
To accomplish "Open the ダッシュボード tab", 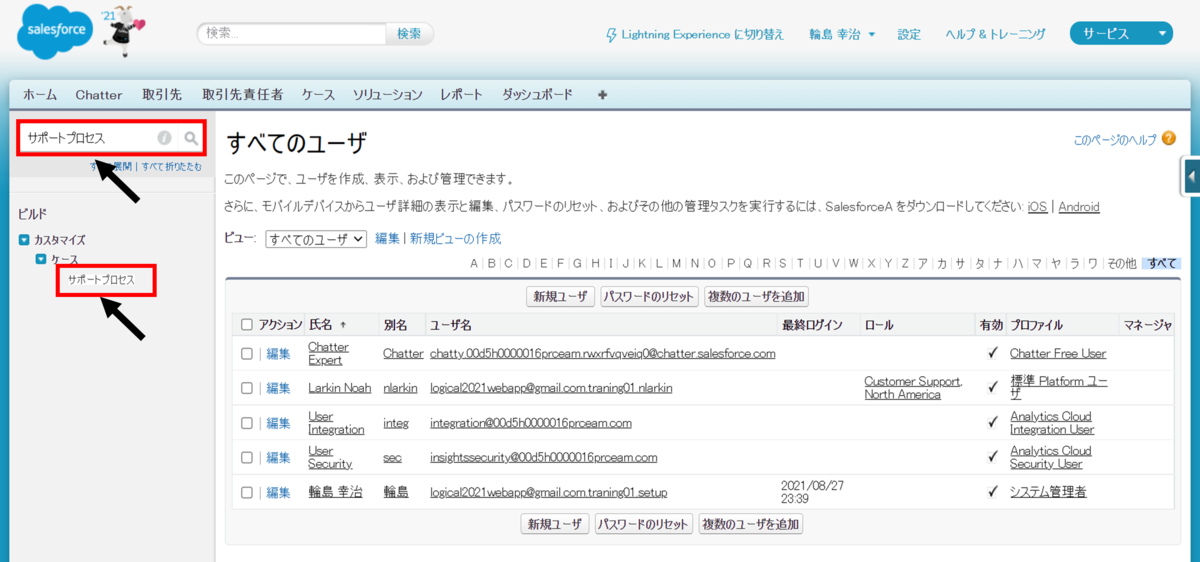I will tap(538, 95).
